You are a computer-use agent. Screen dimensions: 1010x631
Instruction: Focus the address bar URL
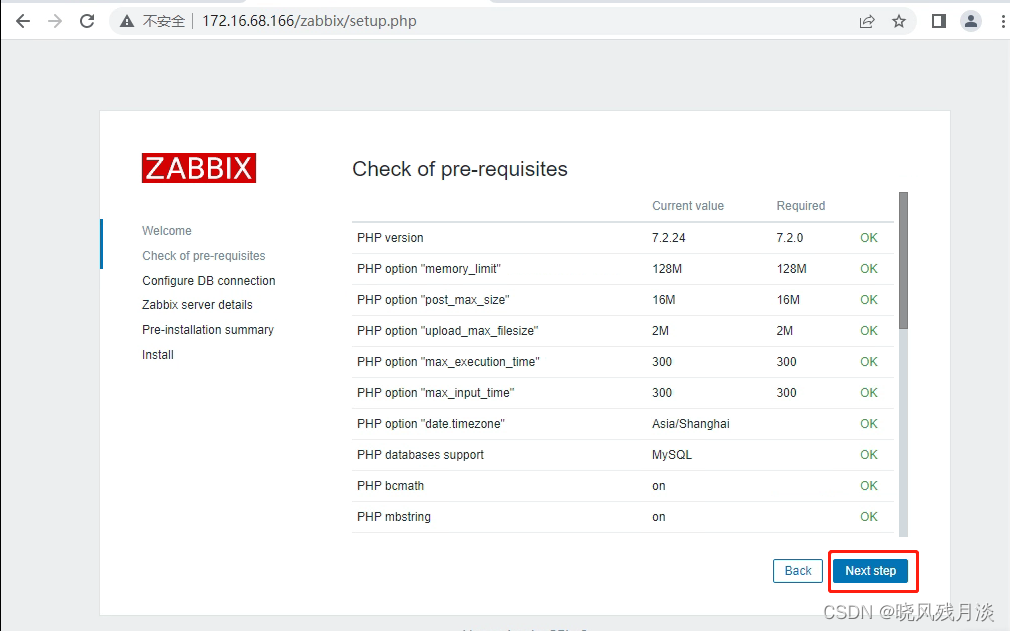pyautogui.click(x=309, y=21)
